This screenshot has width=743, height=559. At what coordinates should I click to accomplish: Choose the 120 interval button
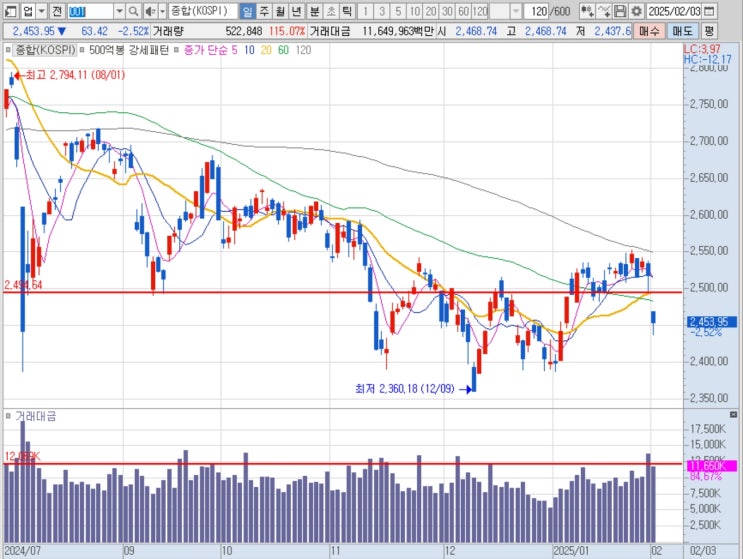click(480, 10)
